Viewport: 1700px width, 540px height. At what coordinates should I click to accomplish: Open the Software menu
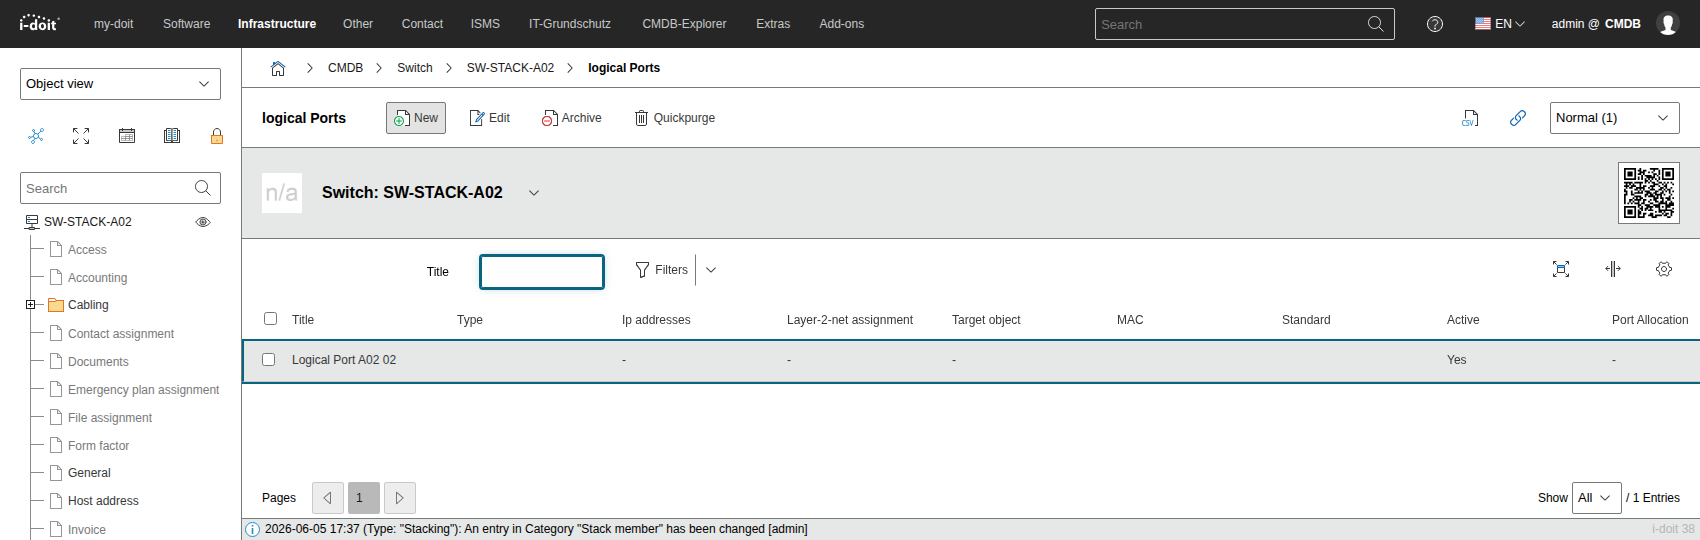pyautogui.click(x=187, y=24)
